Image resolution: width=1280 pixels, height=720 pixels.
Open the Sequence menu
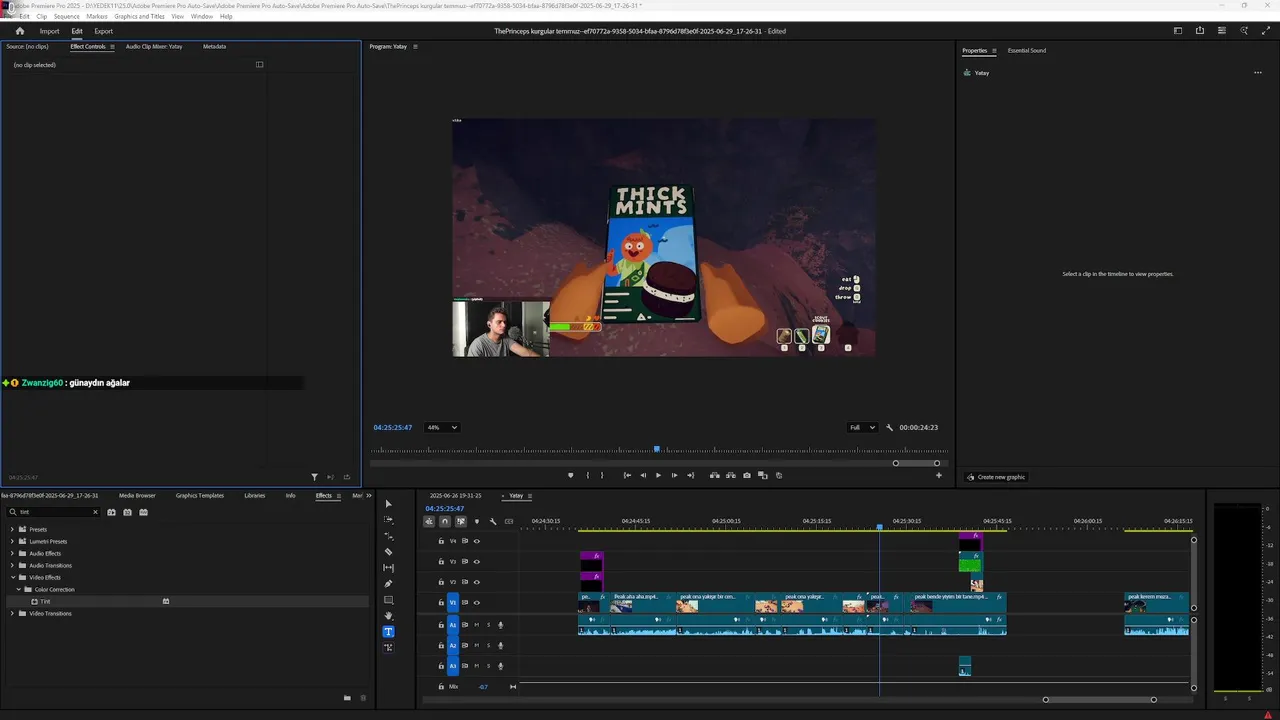tap(66, 17)
